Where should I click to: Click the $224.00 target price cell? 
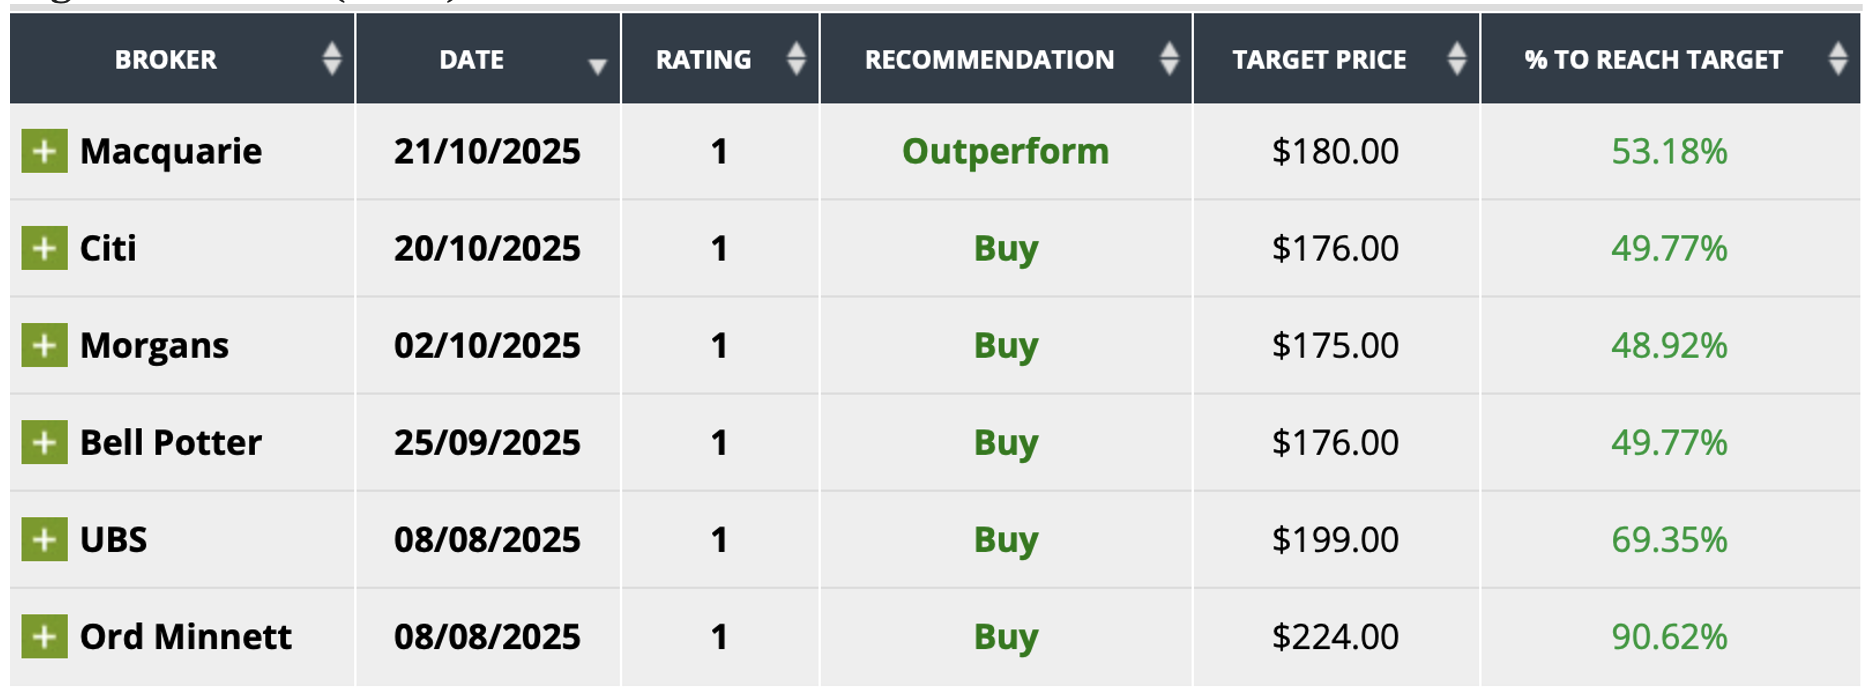coord(1335,636)
